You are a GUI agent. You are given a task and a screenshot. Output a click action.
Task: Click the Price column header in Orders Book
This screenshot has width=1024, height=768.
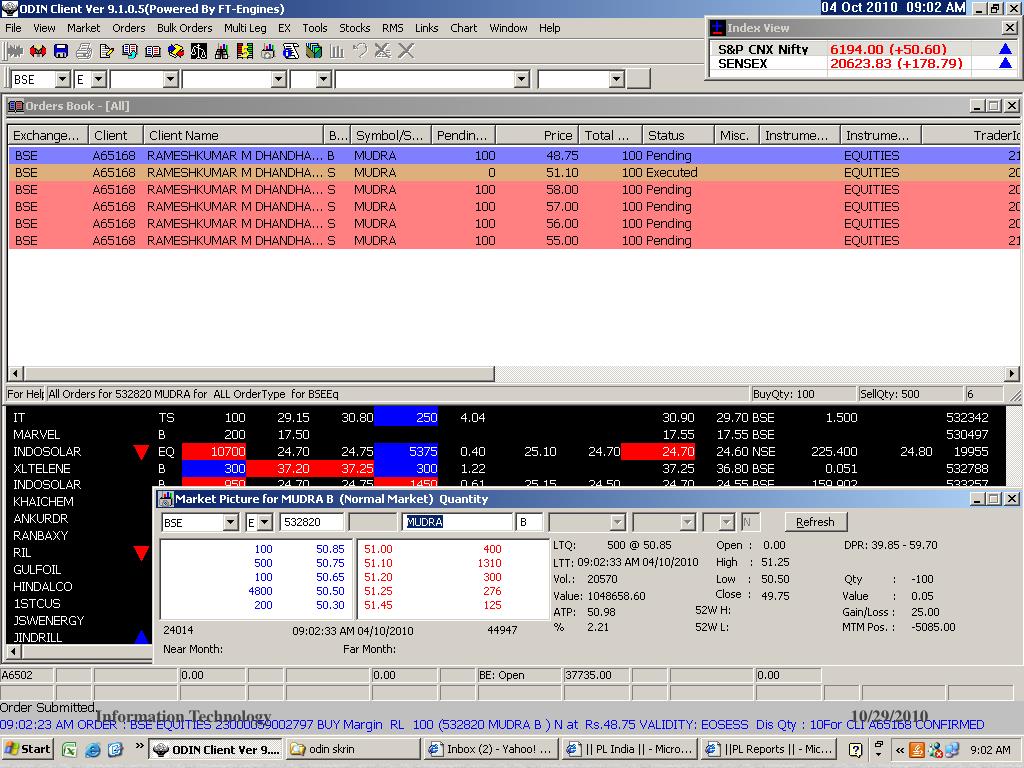coord(537,135)
